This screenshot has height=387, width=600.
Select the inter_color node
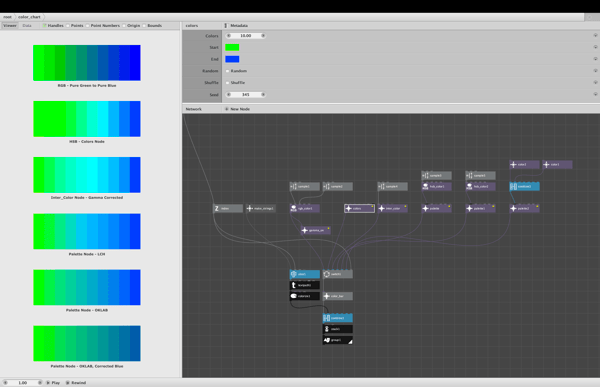(393, 208)
